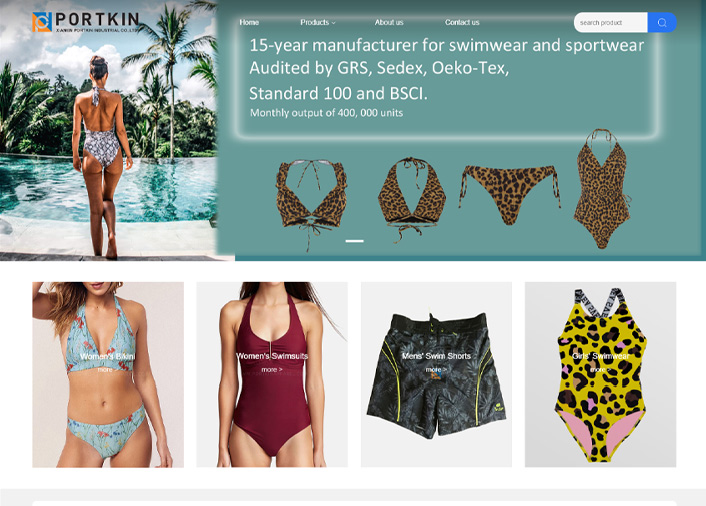
Task: Click the 15-year manufacturer banner headline
Action: click(x=447, y=45)
